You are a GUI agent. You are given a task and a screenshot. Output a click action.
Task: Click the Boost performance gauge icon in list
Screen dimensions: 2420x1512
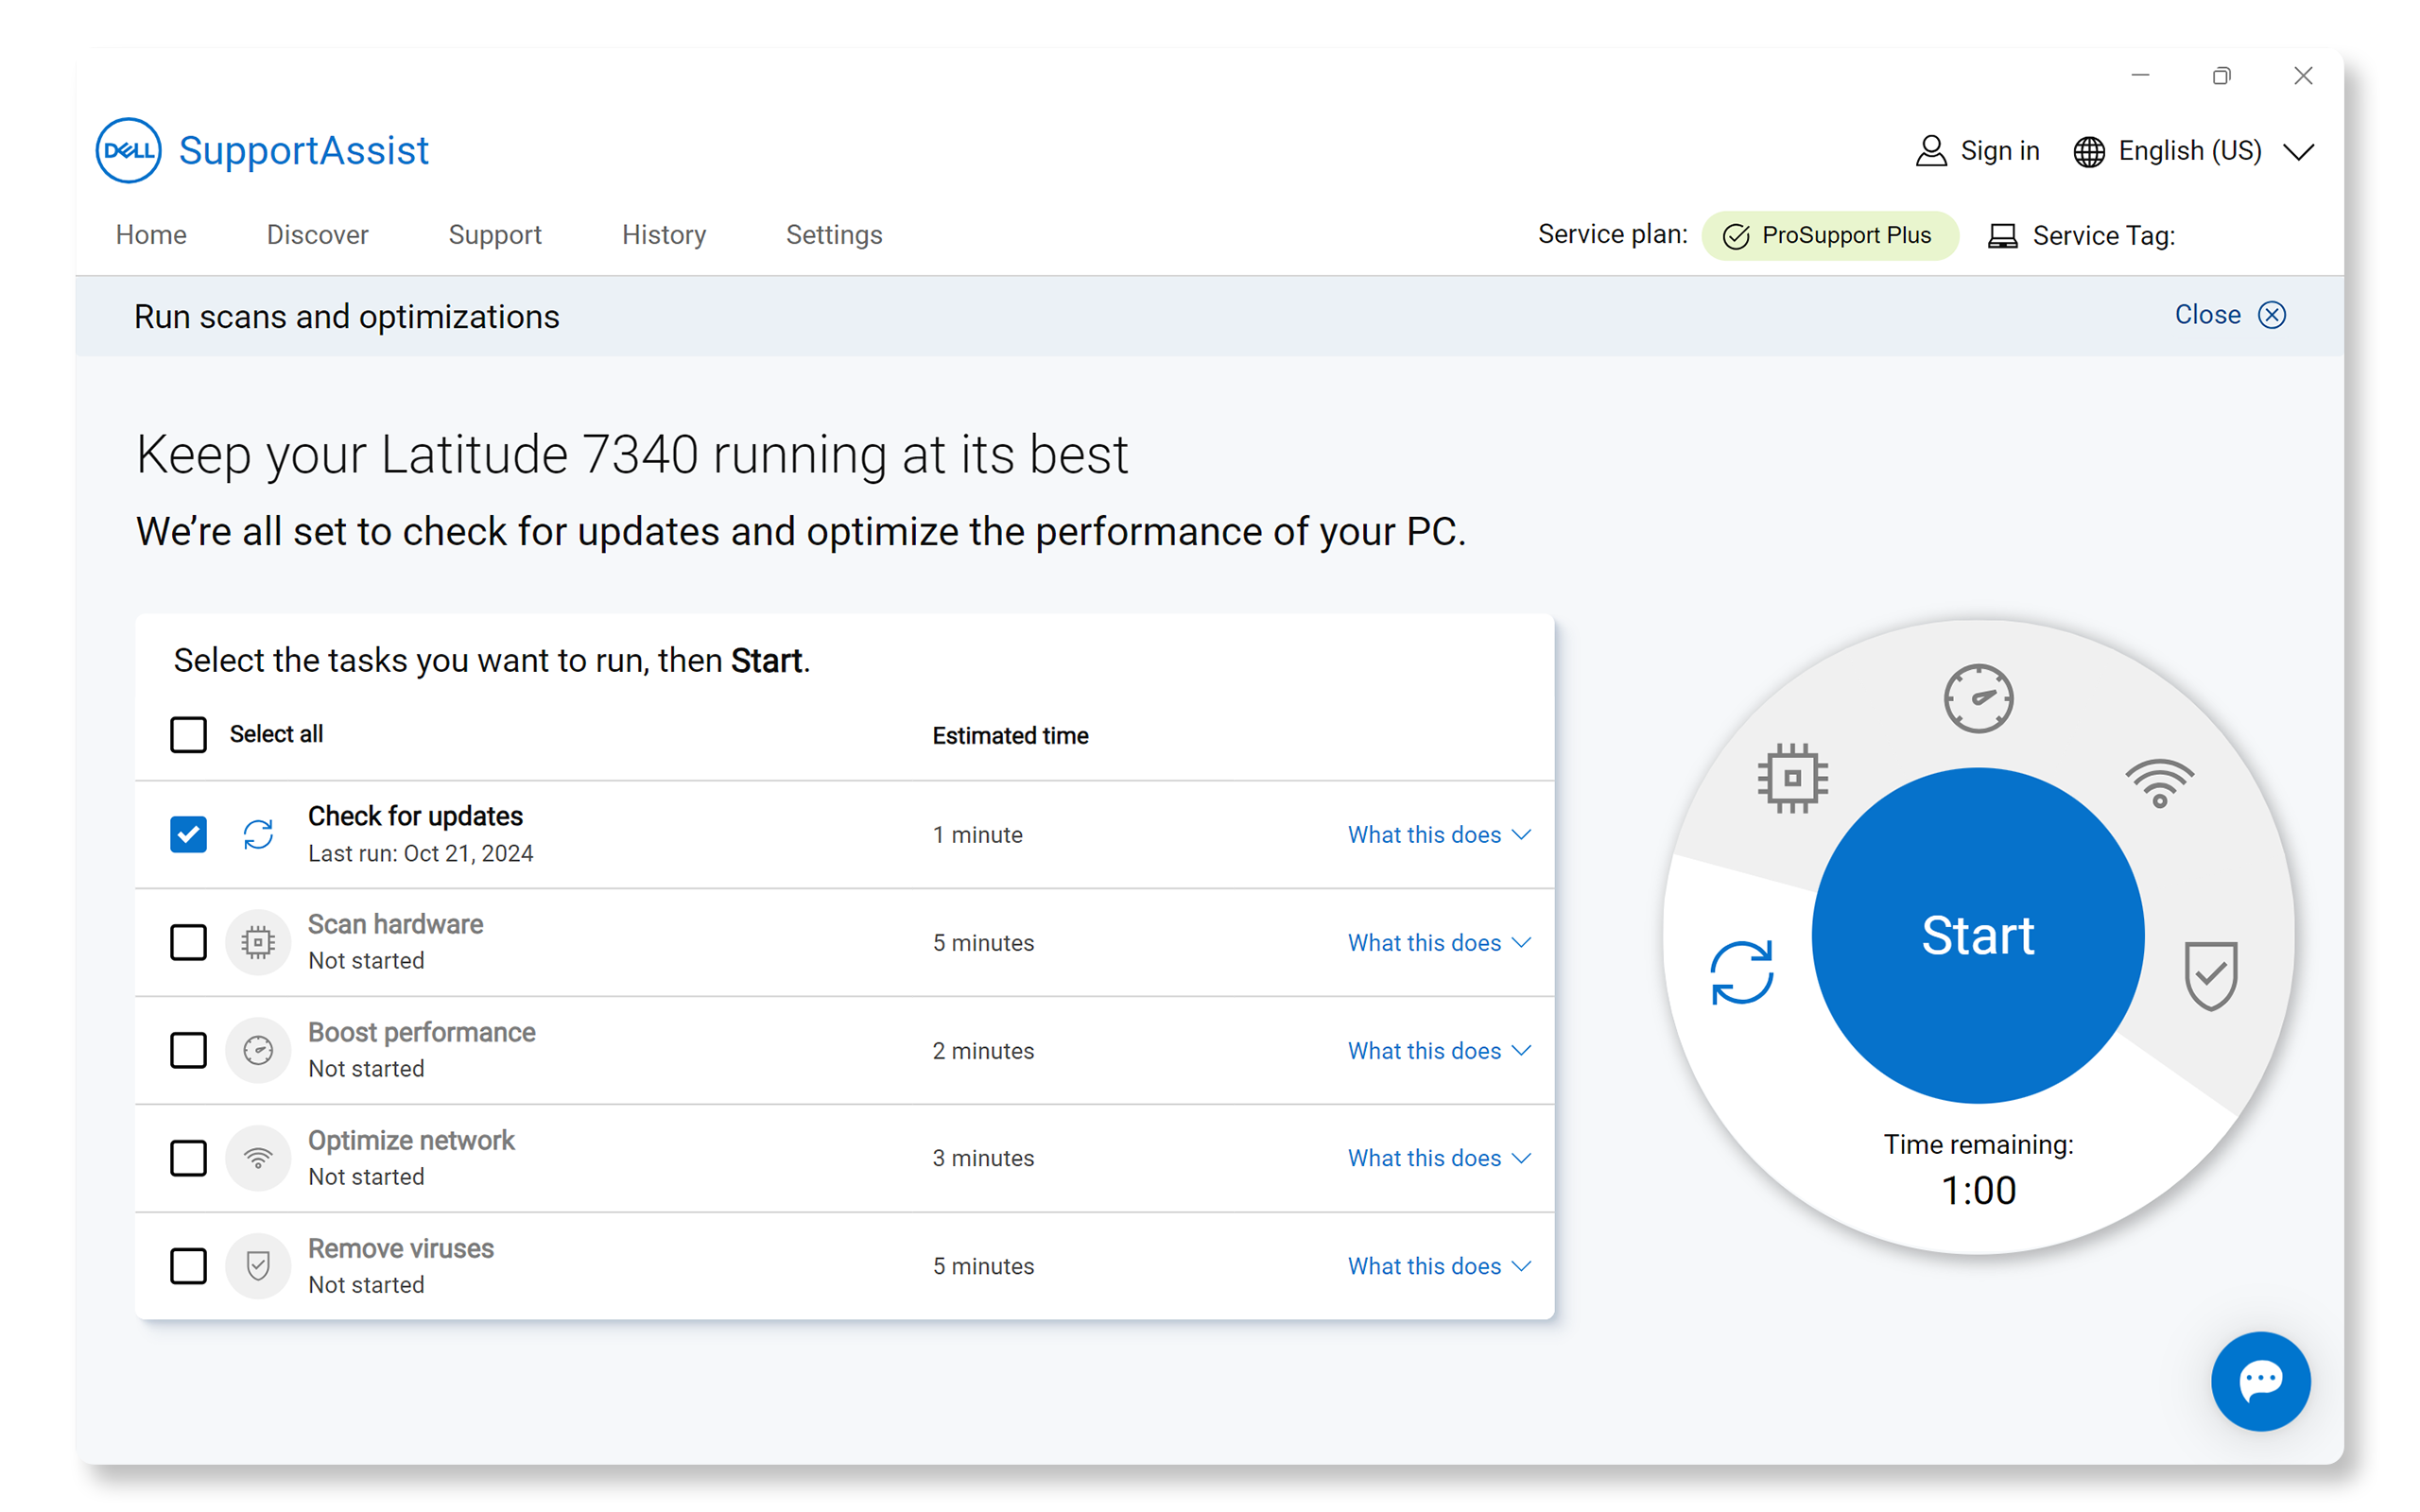pos(258,1050)
